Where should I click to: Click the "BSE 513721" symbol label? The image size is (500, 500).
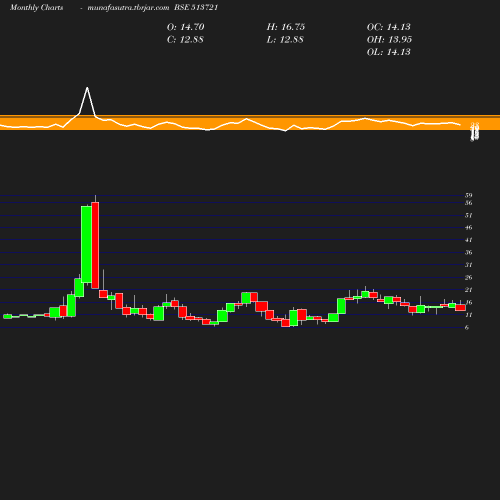(x=196, y=7)
